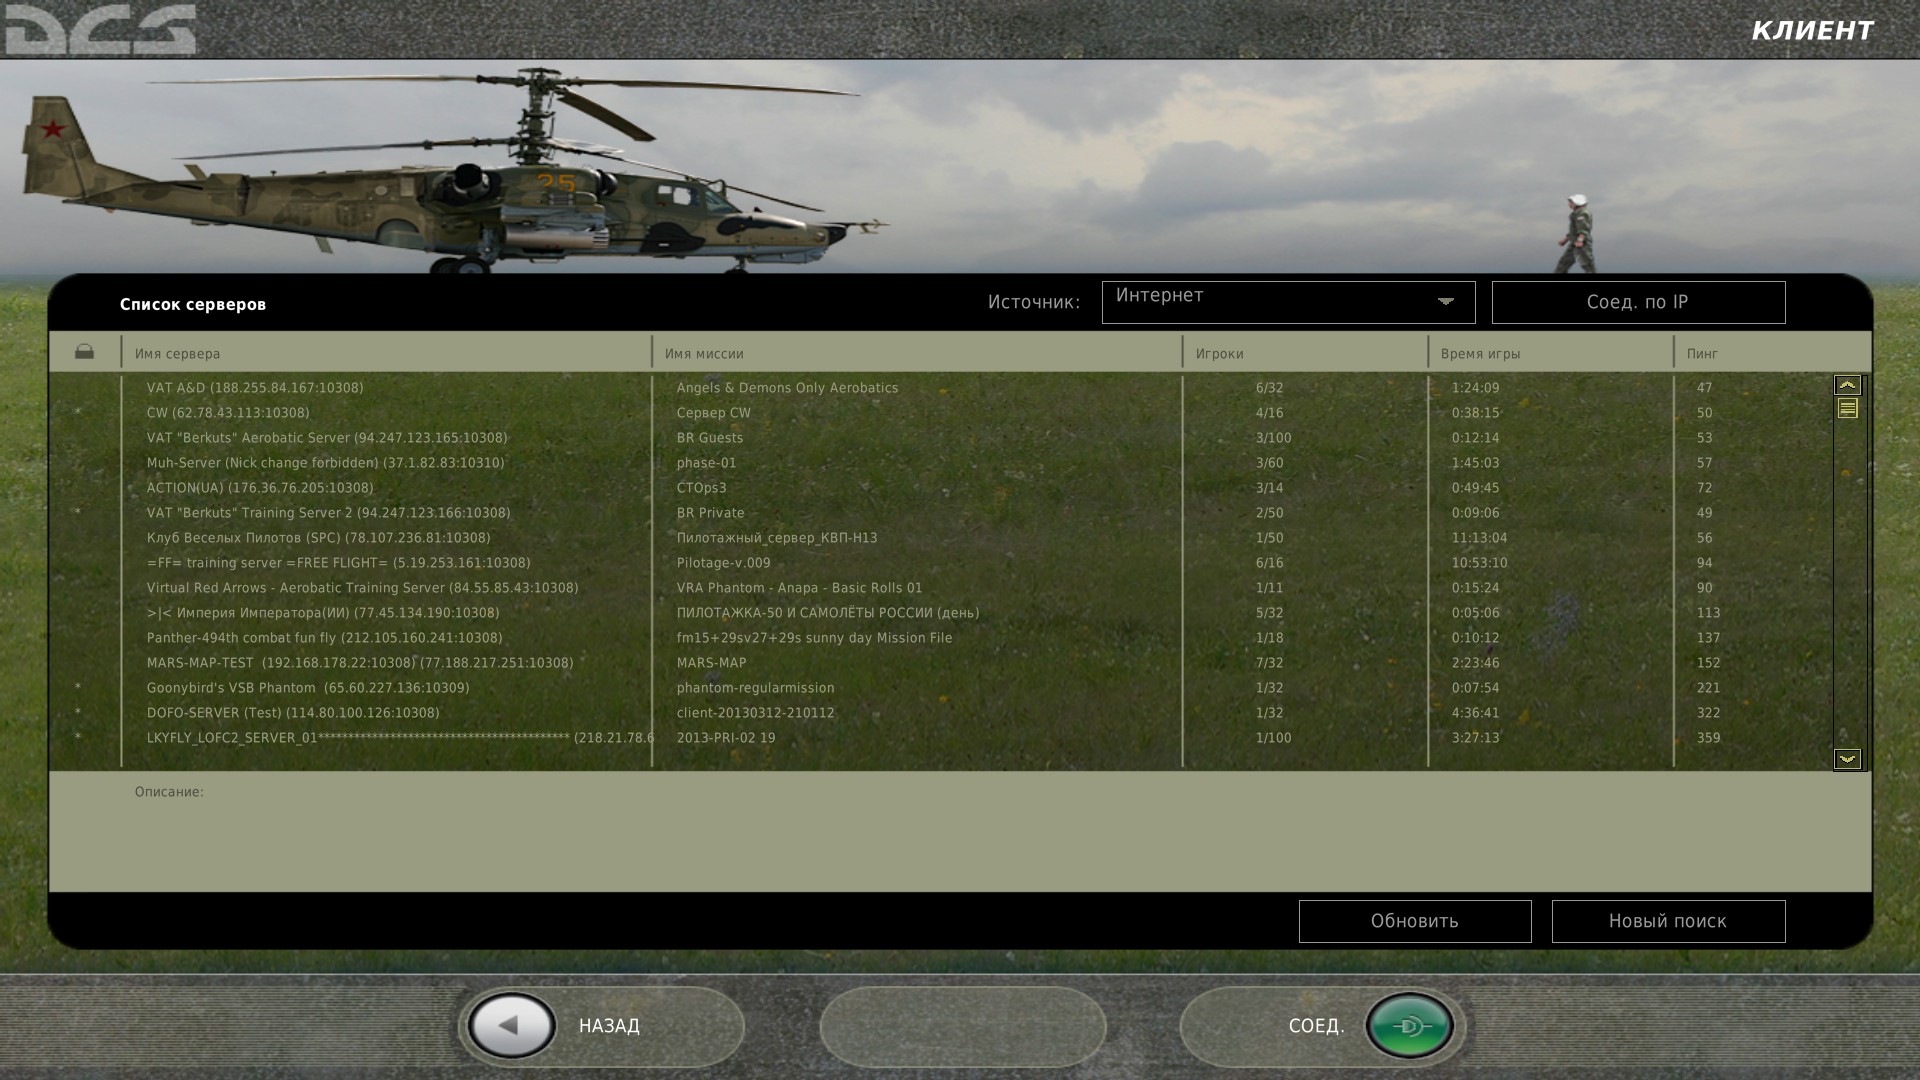Screen dimensions: 1920x1080
Task: Sort by Игроки column header
Action: click(x=1220, y=354)
